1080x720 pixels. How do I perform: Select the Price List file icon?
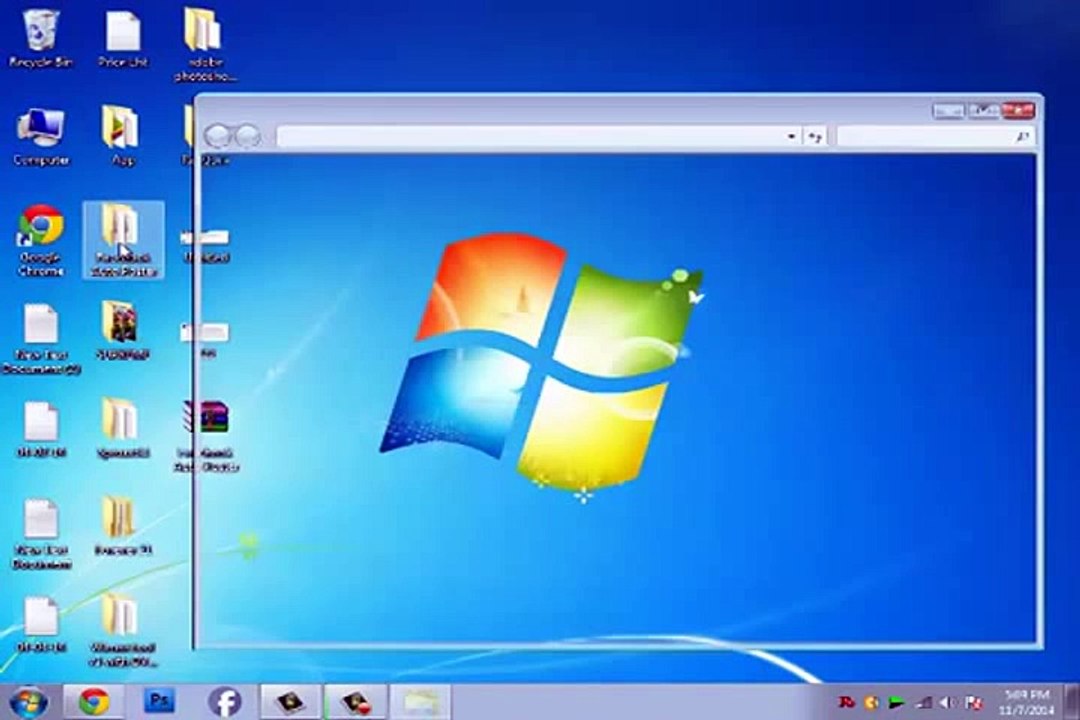[x=123, y=38]
